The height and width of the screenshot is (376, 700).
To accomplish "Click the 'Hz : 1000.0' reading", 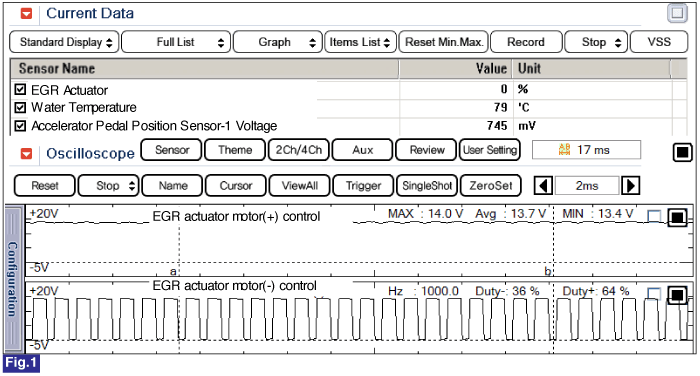I will (x=423, y=291).
